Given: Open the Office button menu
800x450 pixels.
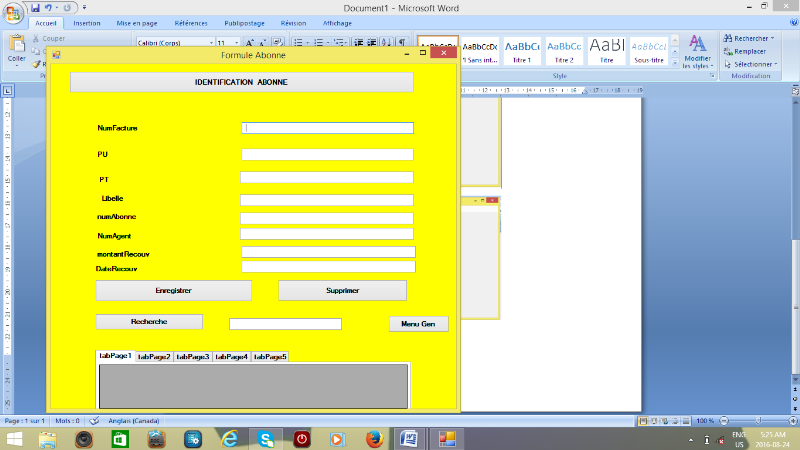Looking at the screenshot, I should click(x=13, y=12).
